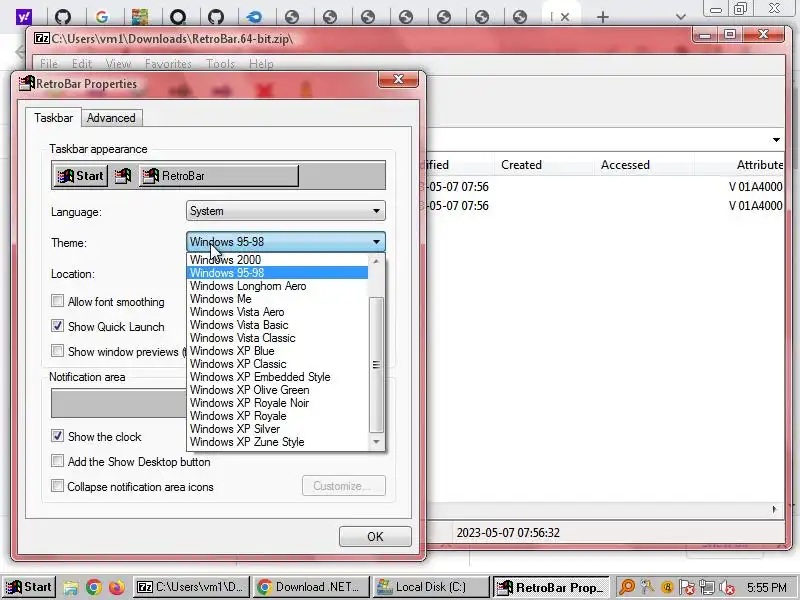Click the magnifier icon in the system tray
Image resolution: width=800 pixels, height=600 pixels.
pos(626,587)
